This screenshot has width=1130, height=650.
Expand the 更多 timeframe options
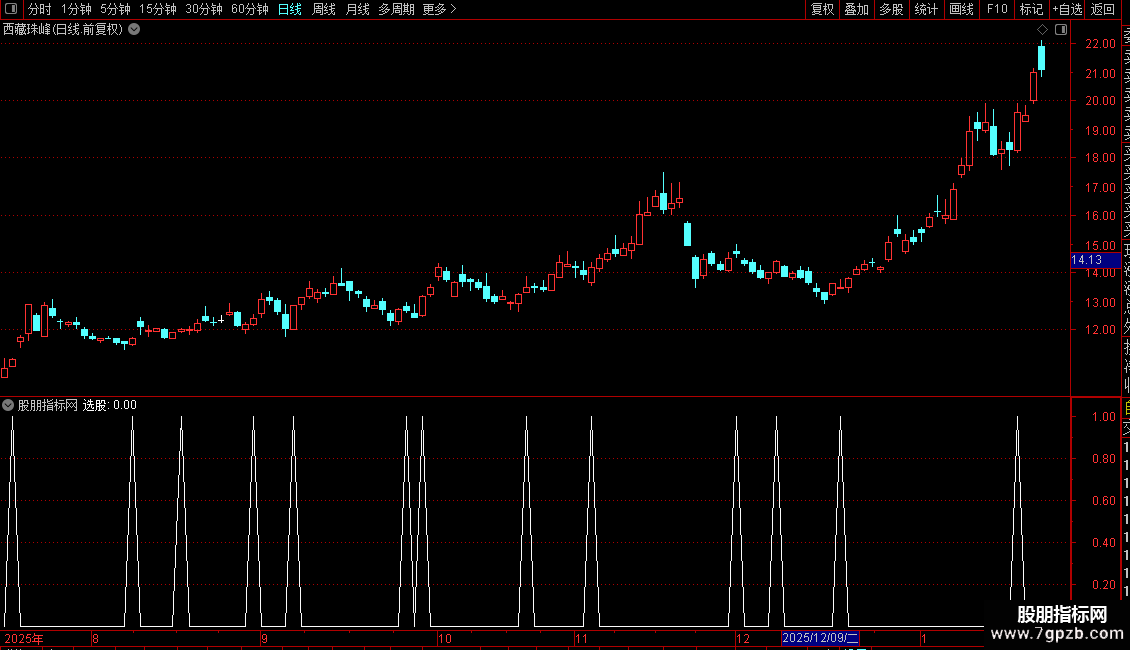[x=440, y=9]
